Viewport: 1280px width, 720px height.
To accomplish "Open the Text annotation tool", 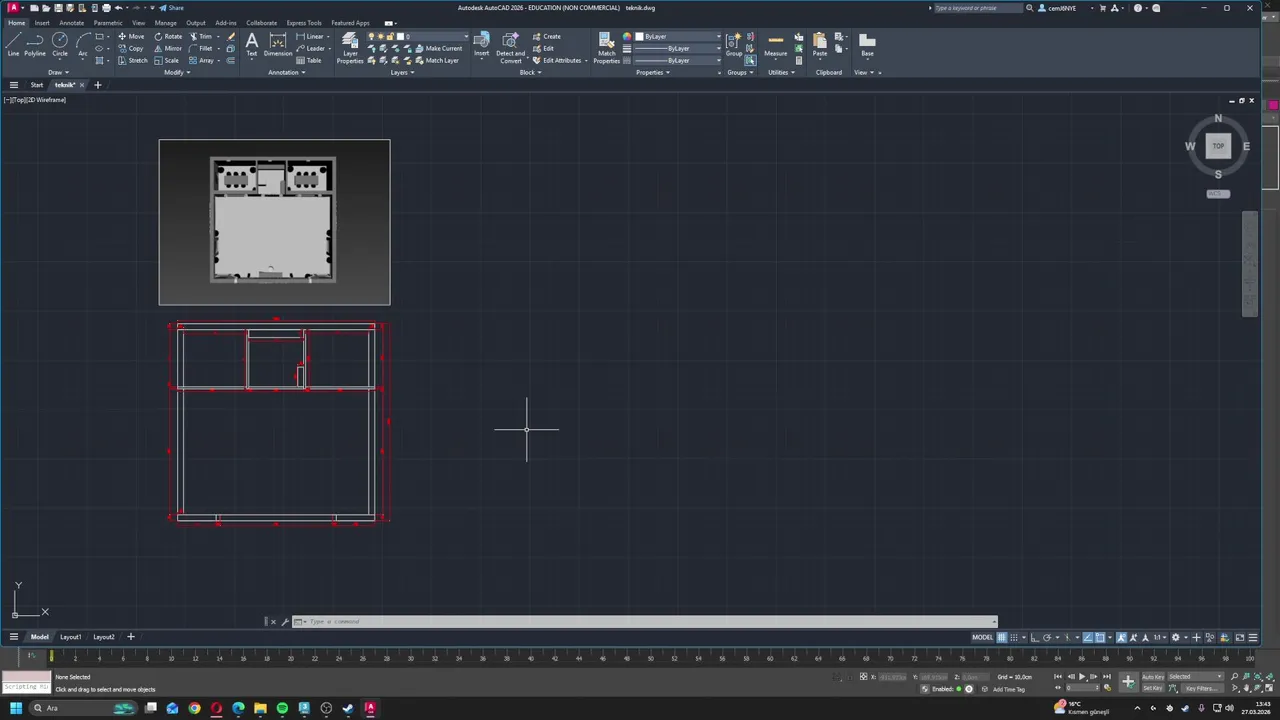I will click(x=252, y=44).
